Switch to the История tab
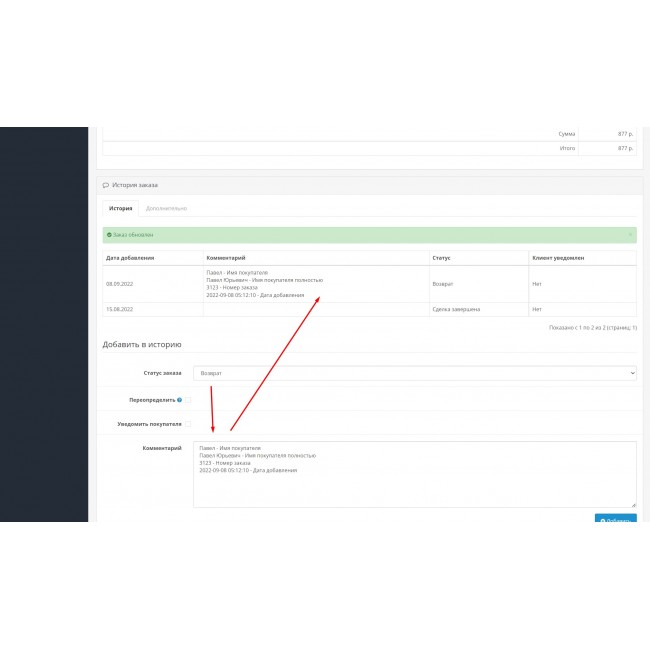This screenshot has width=650, height=650. pos(121,208)
